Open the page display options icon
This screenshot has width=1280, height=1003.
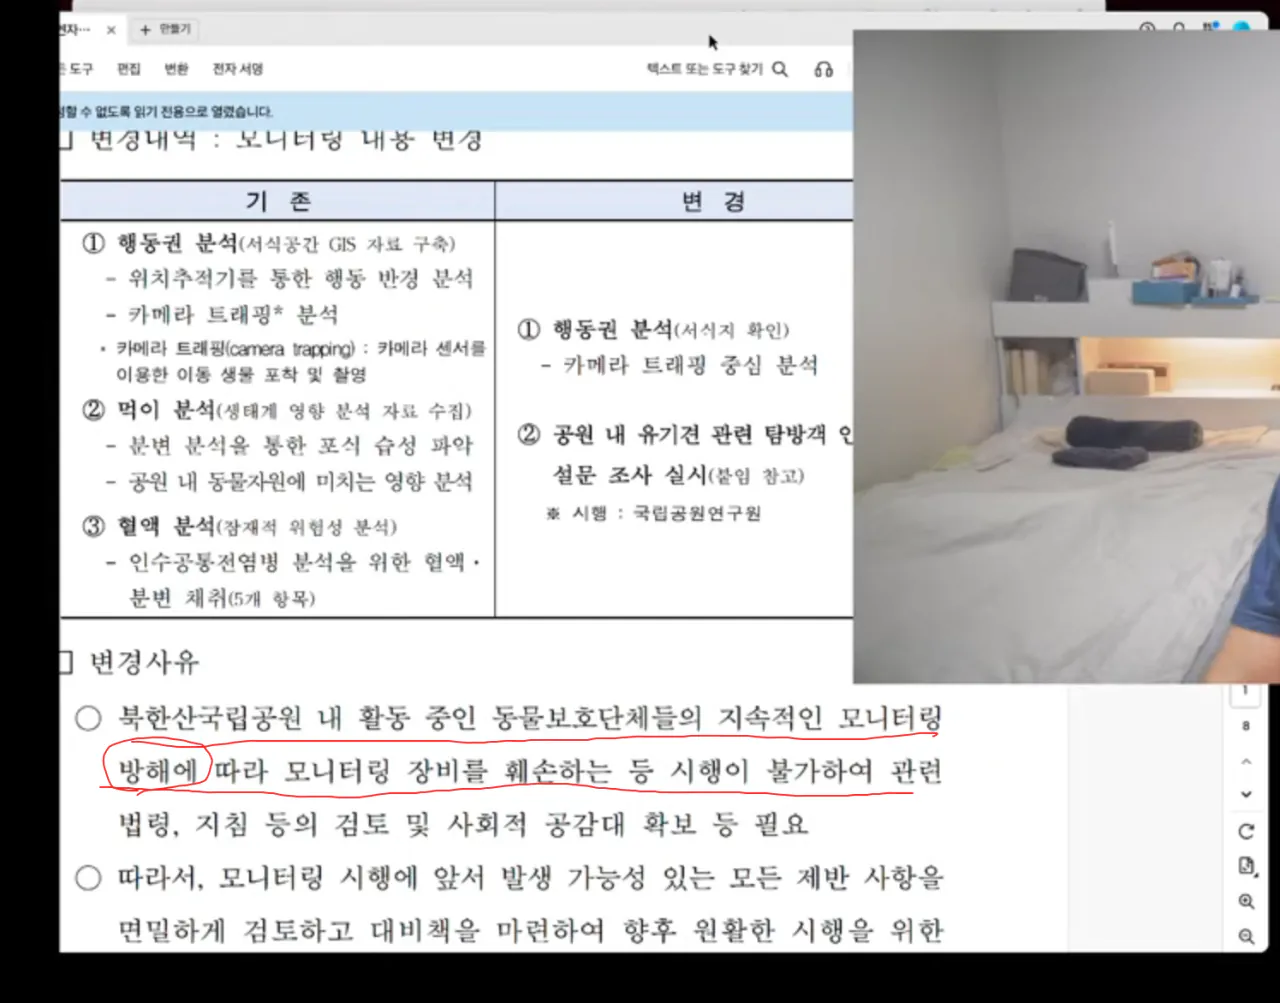coord(1246,866)
